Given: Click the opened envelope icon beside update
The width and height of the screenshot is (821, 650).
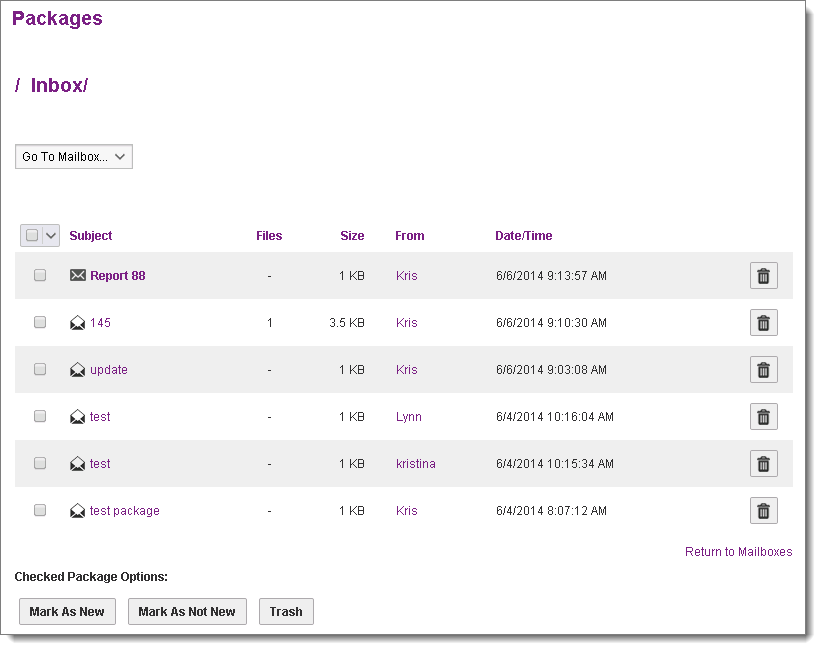Looking at the screenshot, I should (77, 370).
